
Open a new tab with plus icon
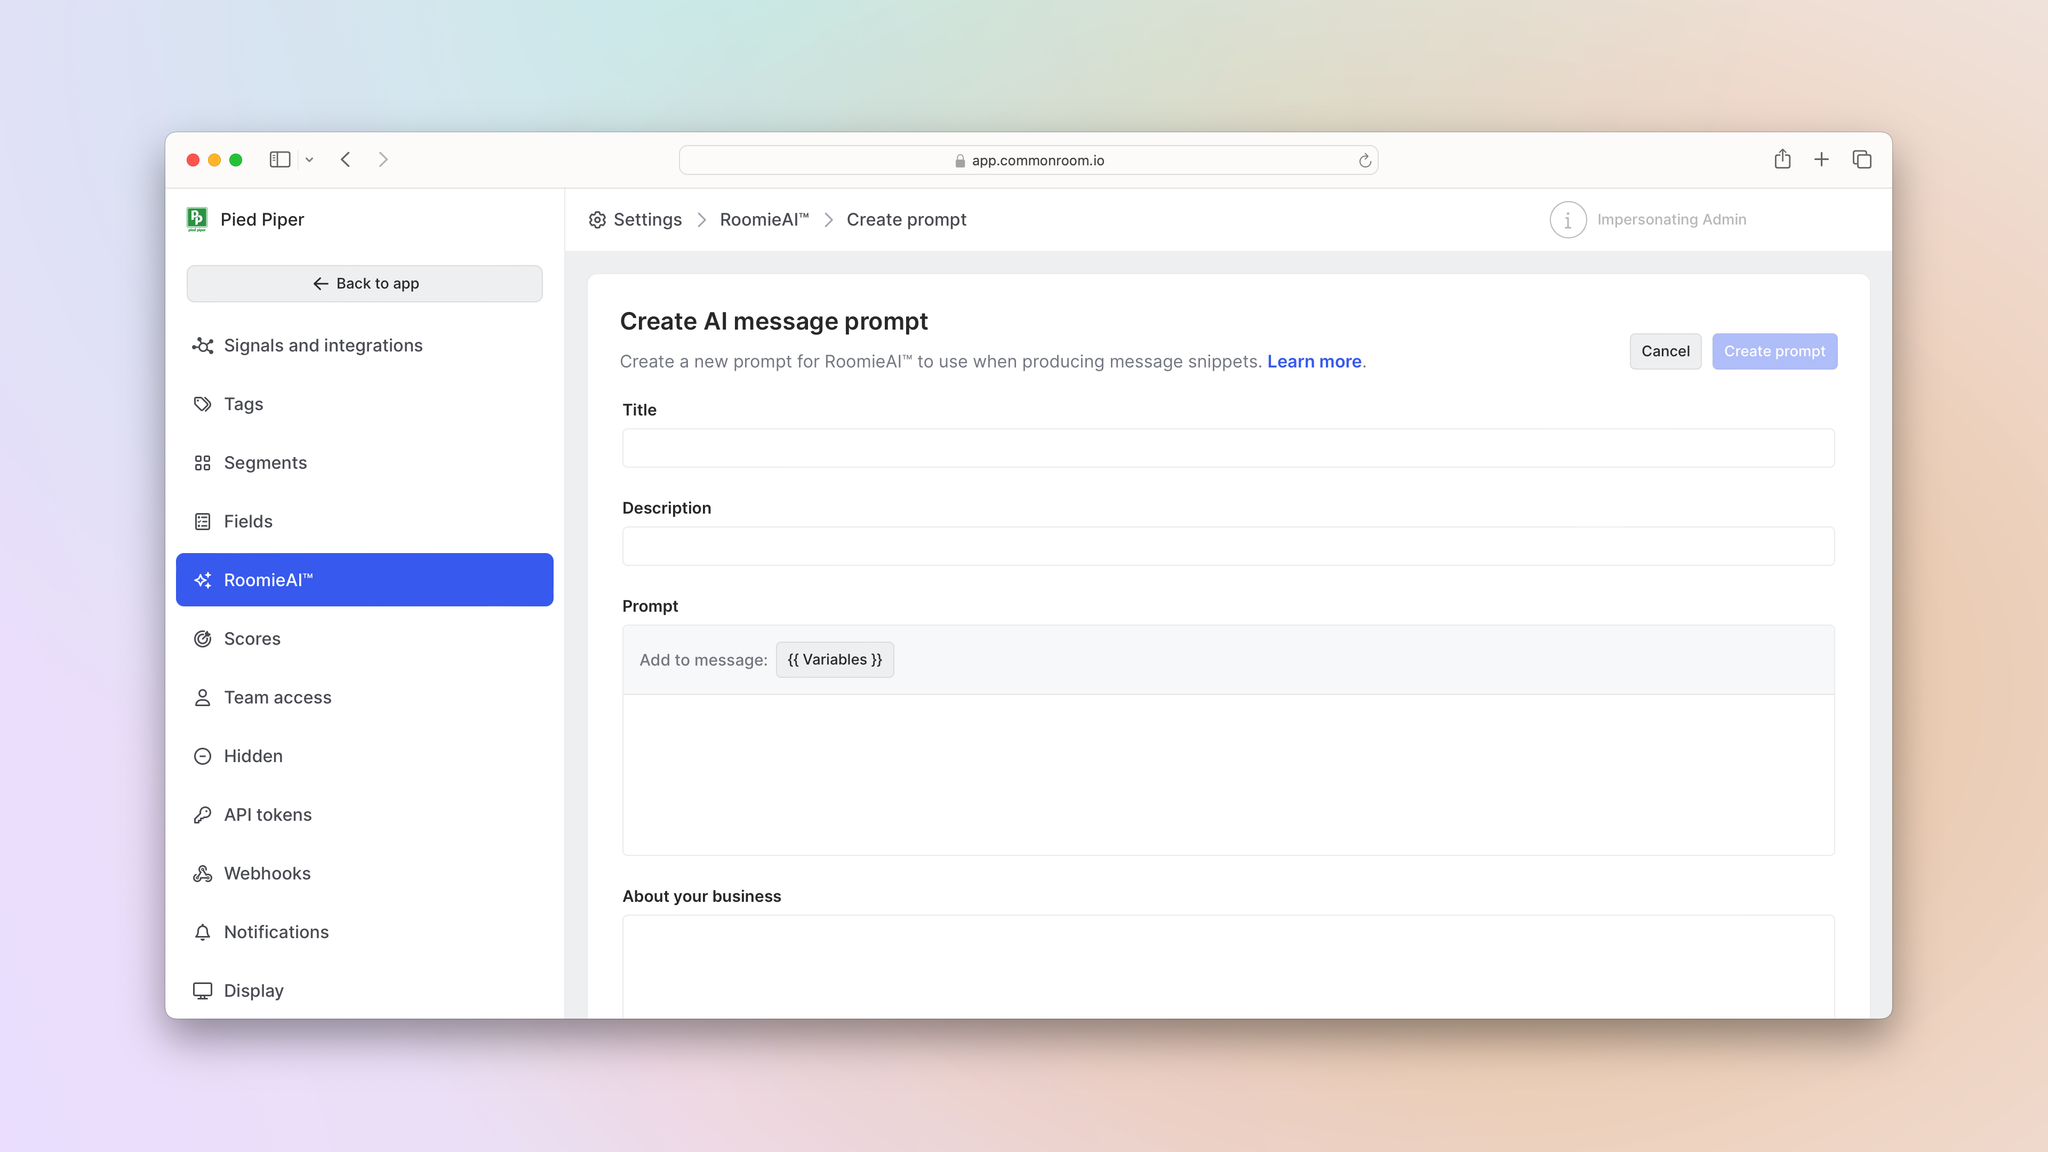coord(1821,160)
